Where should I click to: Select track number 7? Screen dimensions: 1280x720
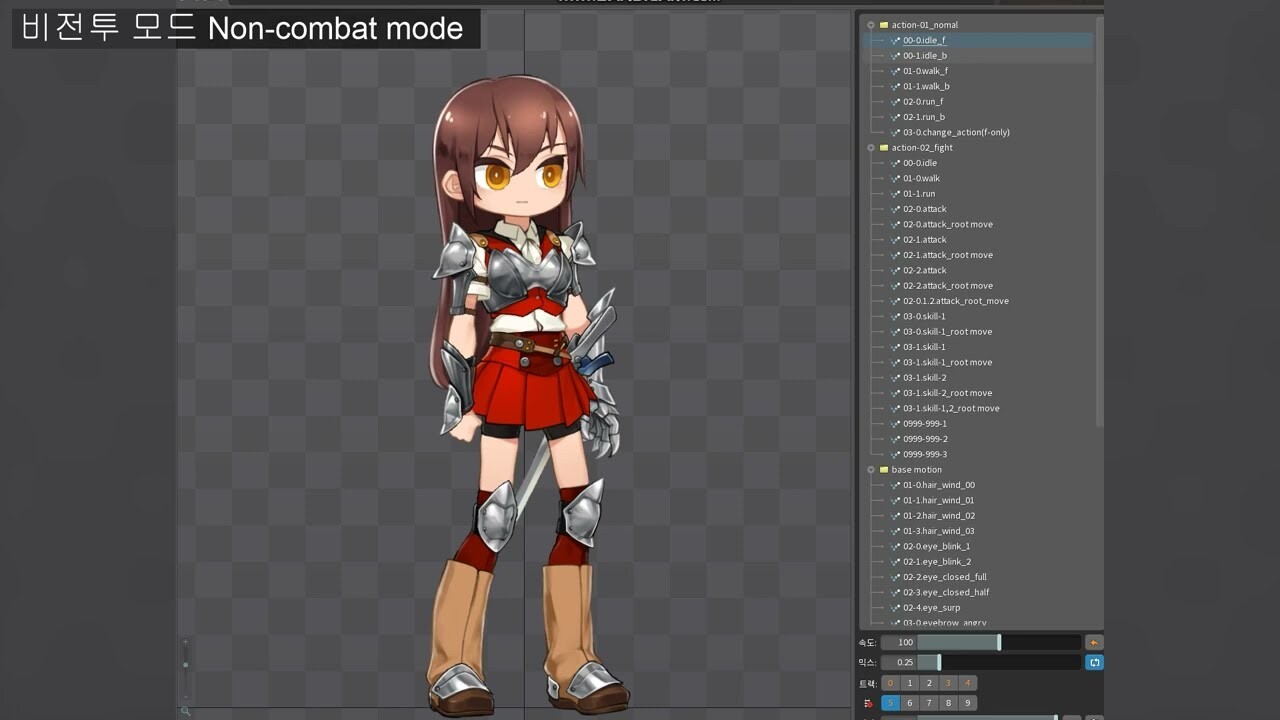929,703
